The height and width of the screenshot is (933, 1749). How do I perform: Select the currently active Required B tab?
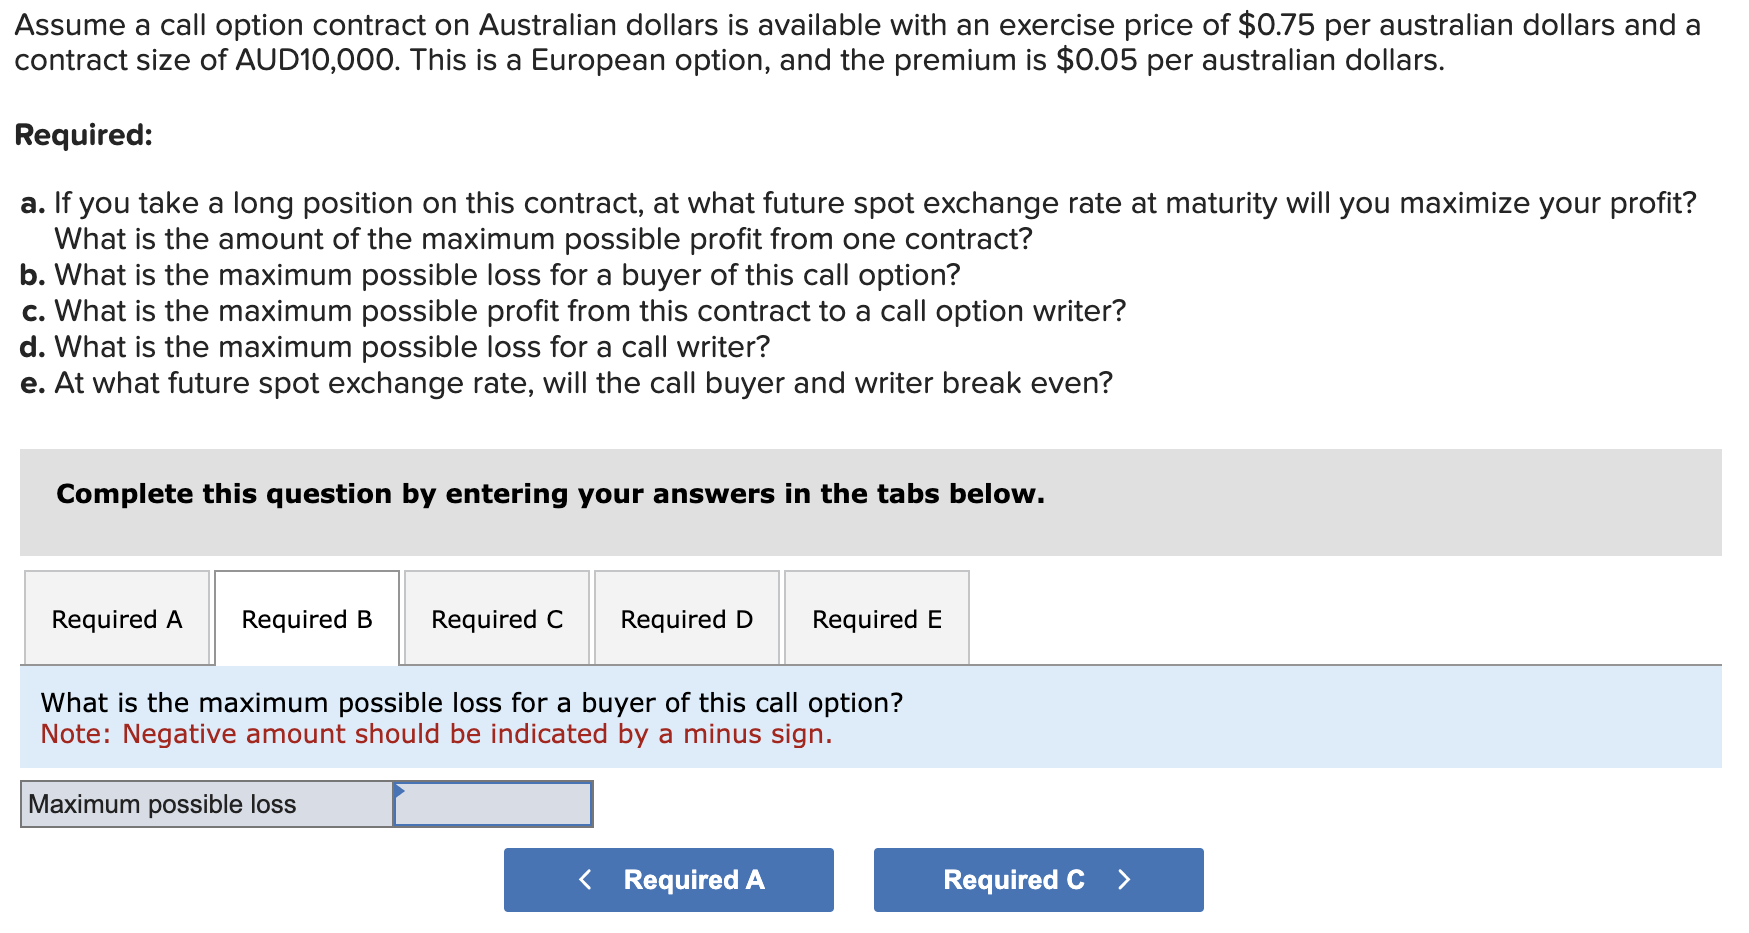pyautogui.click(x=306, y=619)
